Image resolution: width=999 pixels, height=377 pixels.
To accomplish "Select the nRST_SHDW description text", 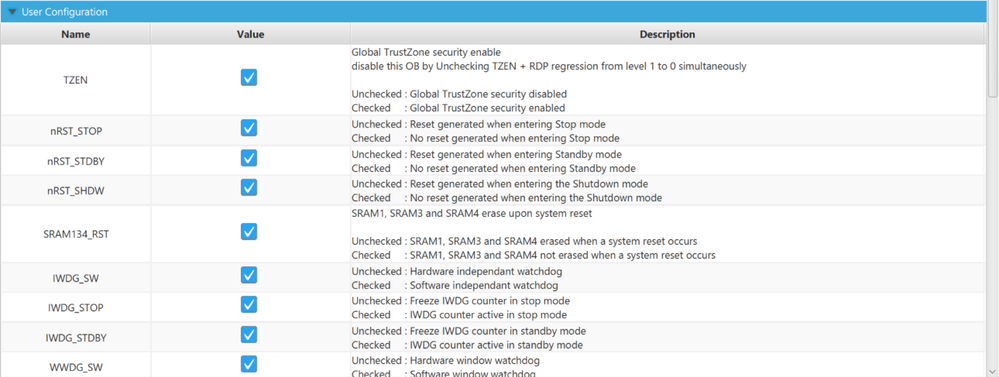I will [x=507, y=190].
